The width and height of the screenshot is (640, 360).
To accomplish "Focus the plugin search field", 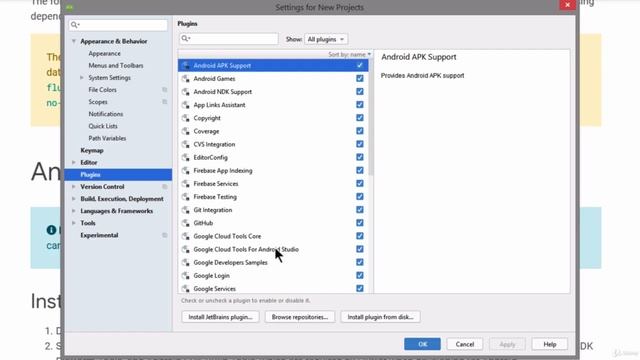I will click(x=229, y=38).
